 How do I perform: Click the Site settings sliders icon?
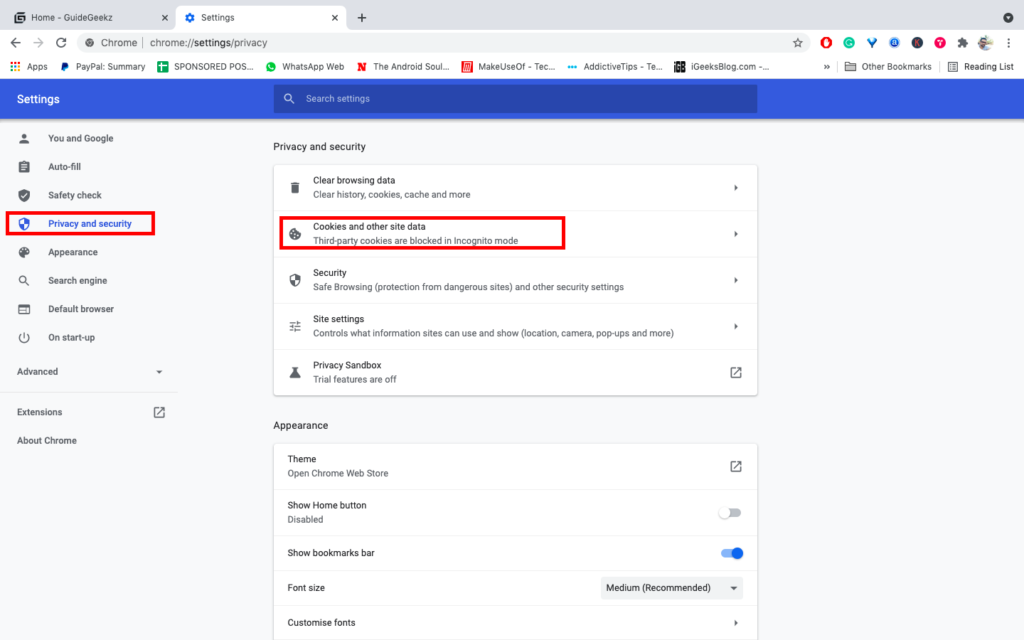pyautogui.click(x=295, y=327)
